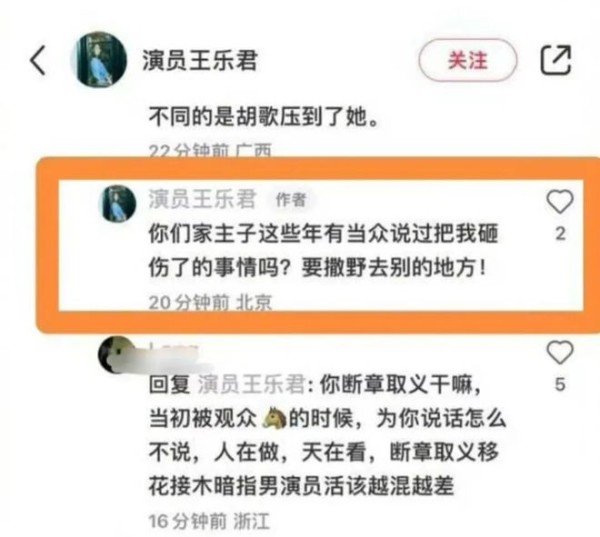The width and height of the screenshot is (600, 537).
Task: Tap the like count 5
Action: [x=560, y=384]
